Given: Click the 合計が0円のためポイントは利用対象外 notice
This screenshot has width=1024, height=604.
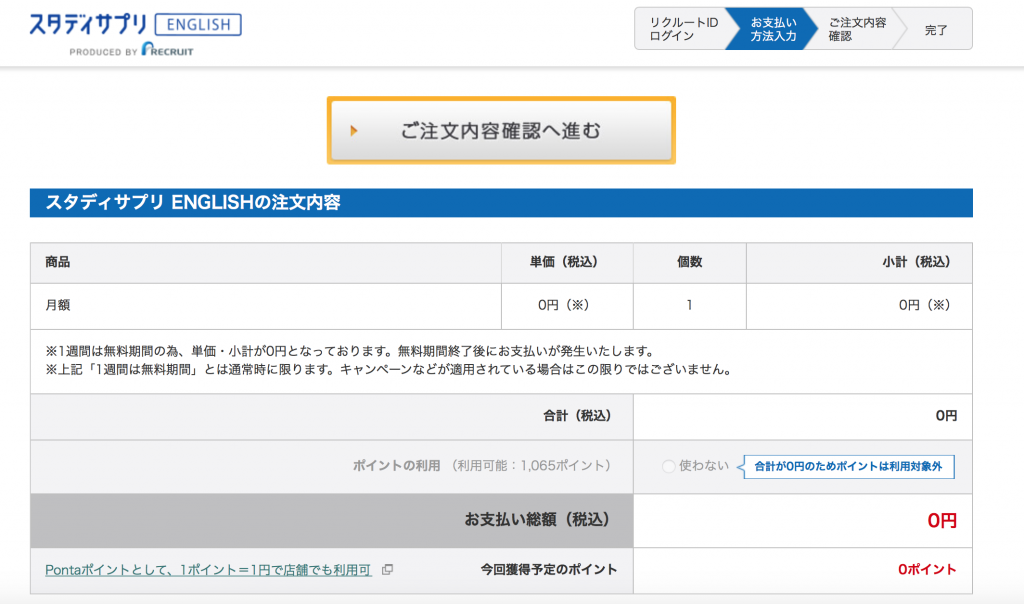Looking at the screenshot, I should (x=848, y=466).
